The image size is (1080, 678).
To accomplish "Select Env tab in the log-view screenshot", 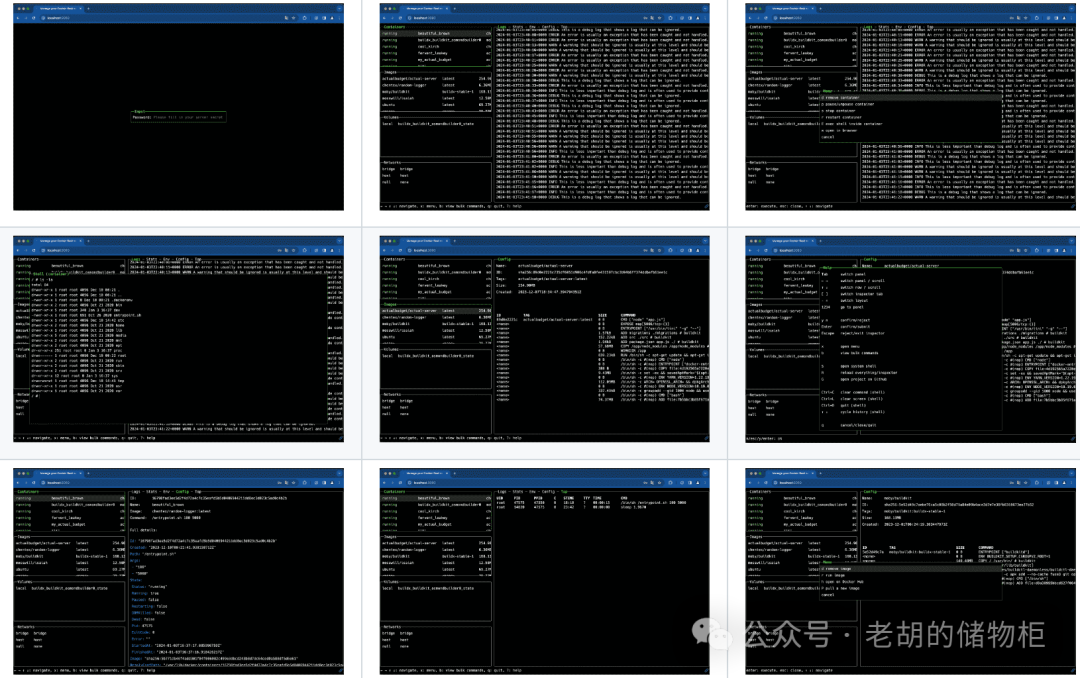I will coord(534,27).
